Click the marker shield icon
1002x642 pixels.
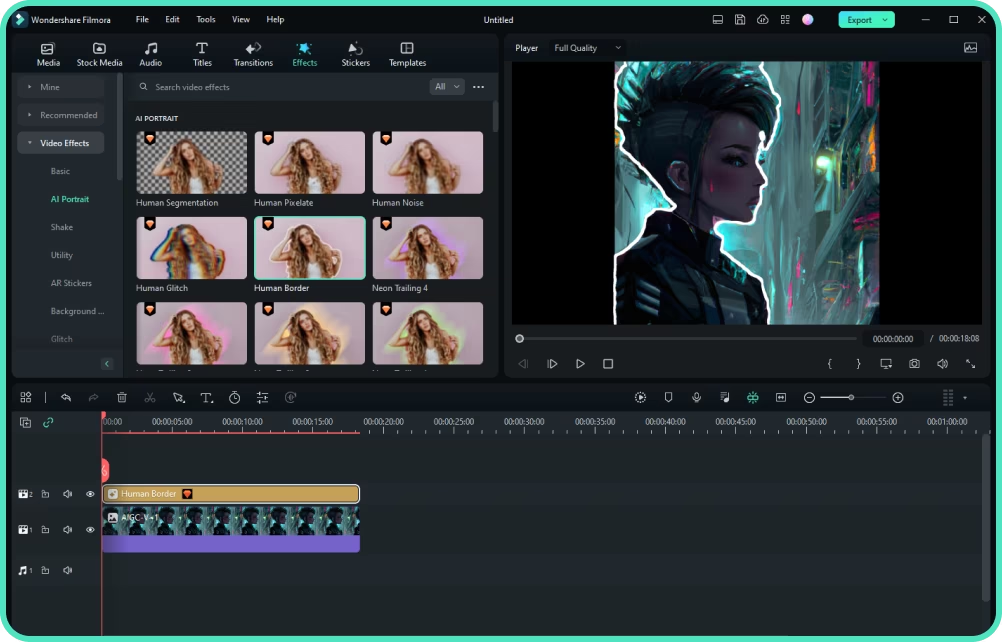[668, 397]
